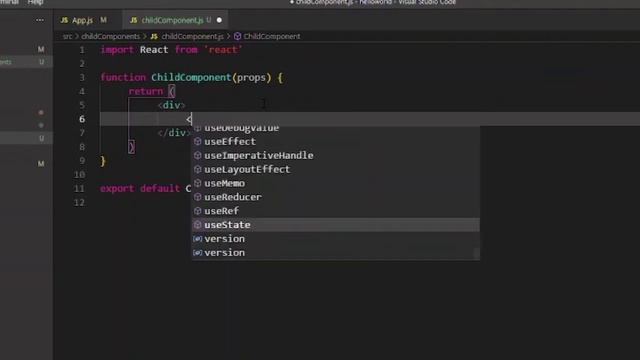Click the props parameter on line 3

coord(251,78)
